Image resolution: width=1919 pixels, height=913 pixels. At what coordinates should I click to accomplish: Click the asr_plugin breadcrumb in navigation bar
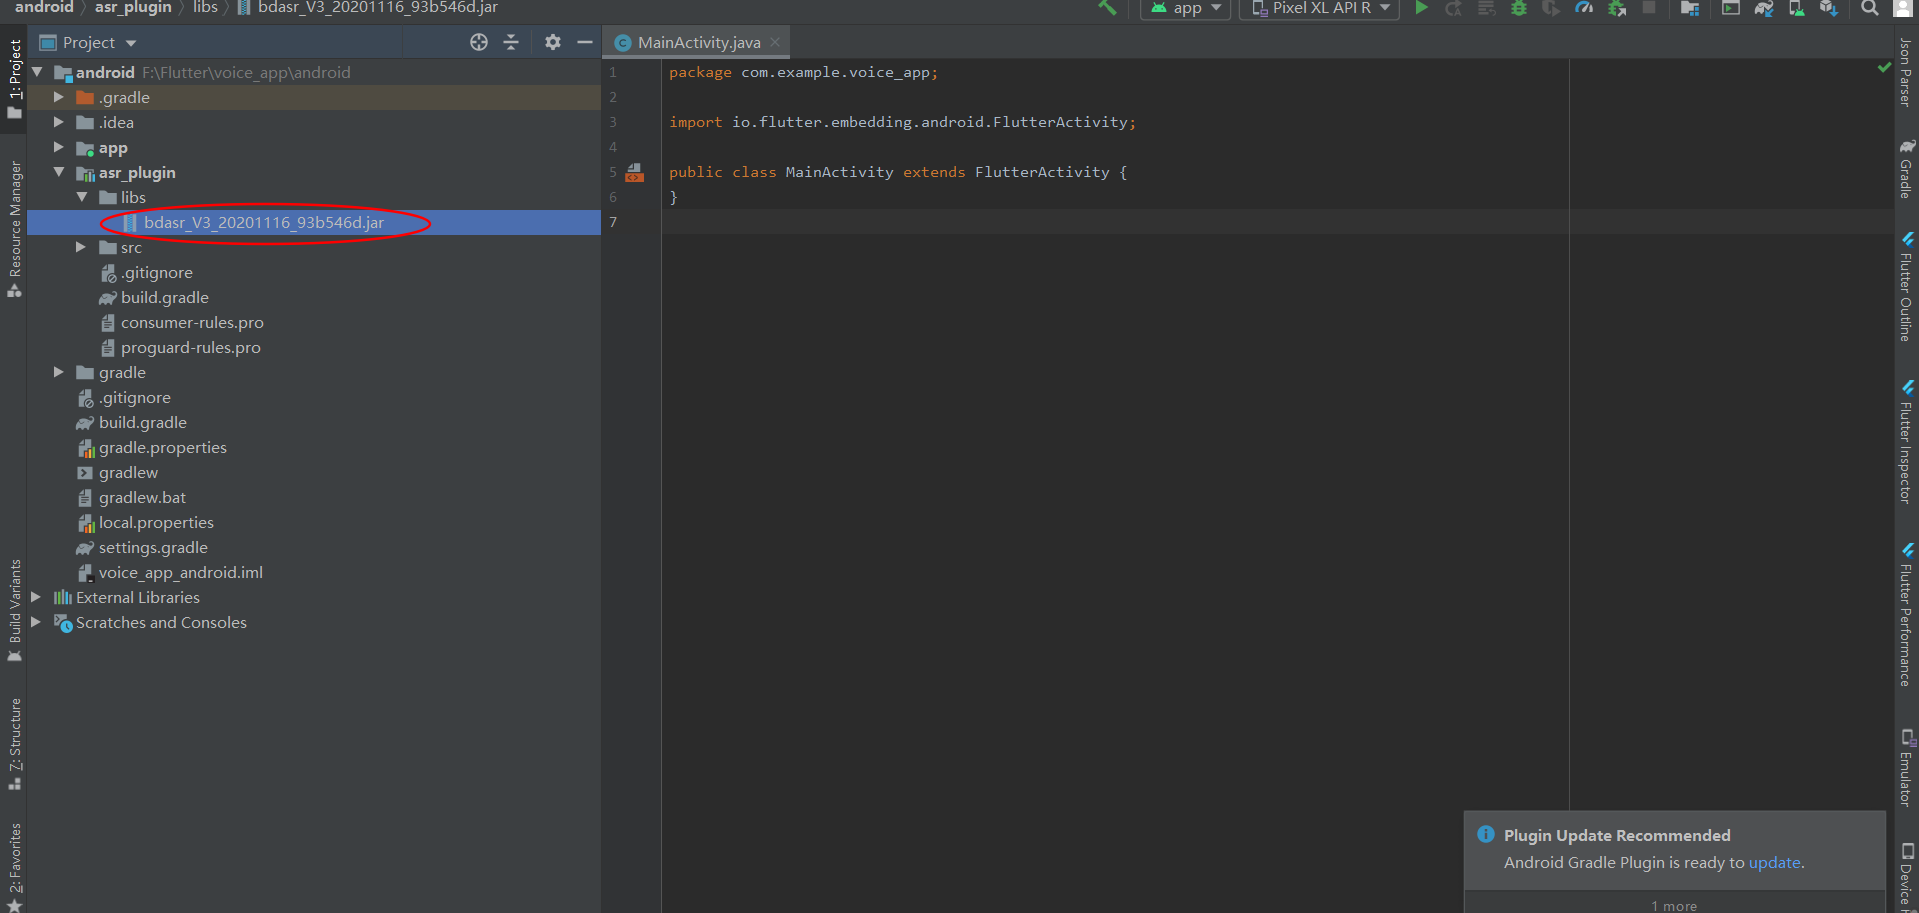(133, 8)
